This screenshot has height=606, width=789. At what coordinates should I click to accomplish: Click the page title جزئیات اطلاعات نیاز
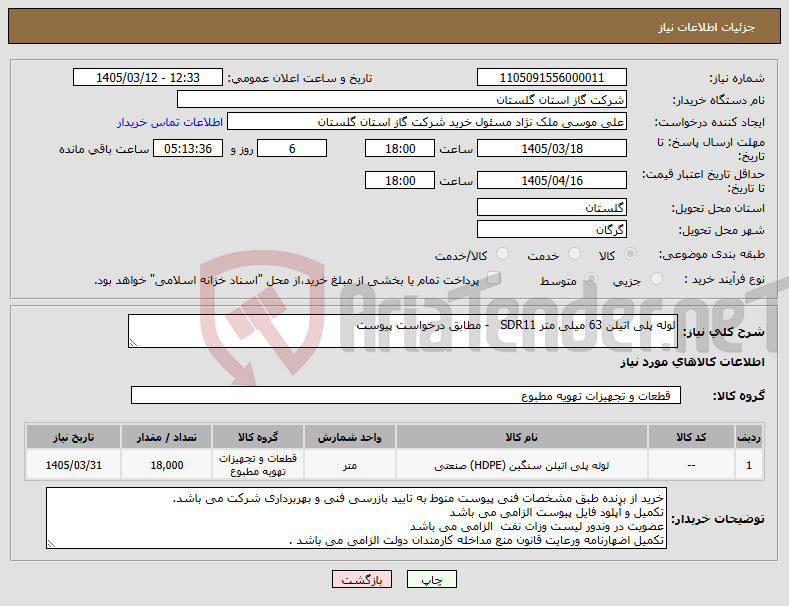click(x=706, y=27)
